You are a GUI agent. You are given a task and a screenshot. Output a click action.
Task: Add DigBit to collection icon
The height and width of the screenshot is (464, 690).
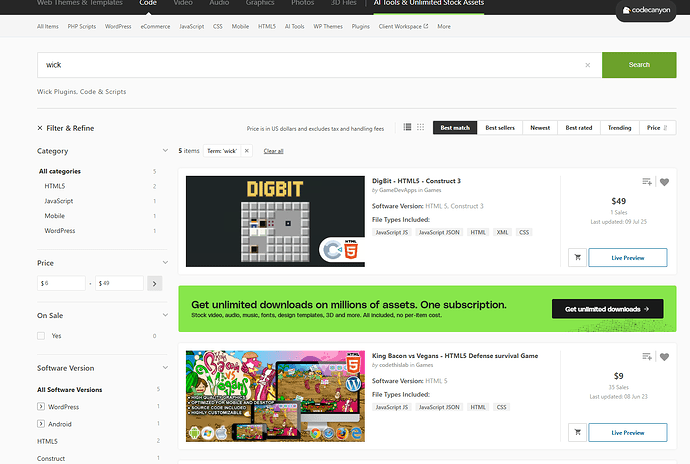tap(647, 182)
